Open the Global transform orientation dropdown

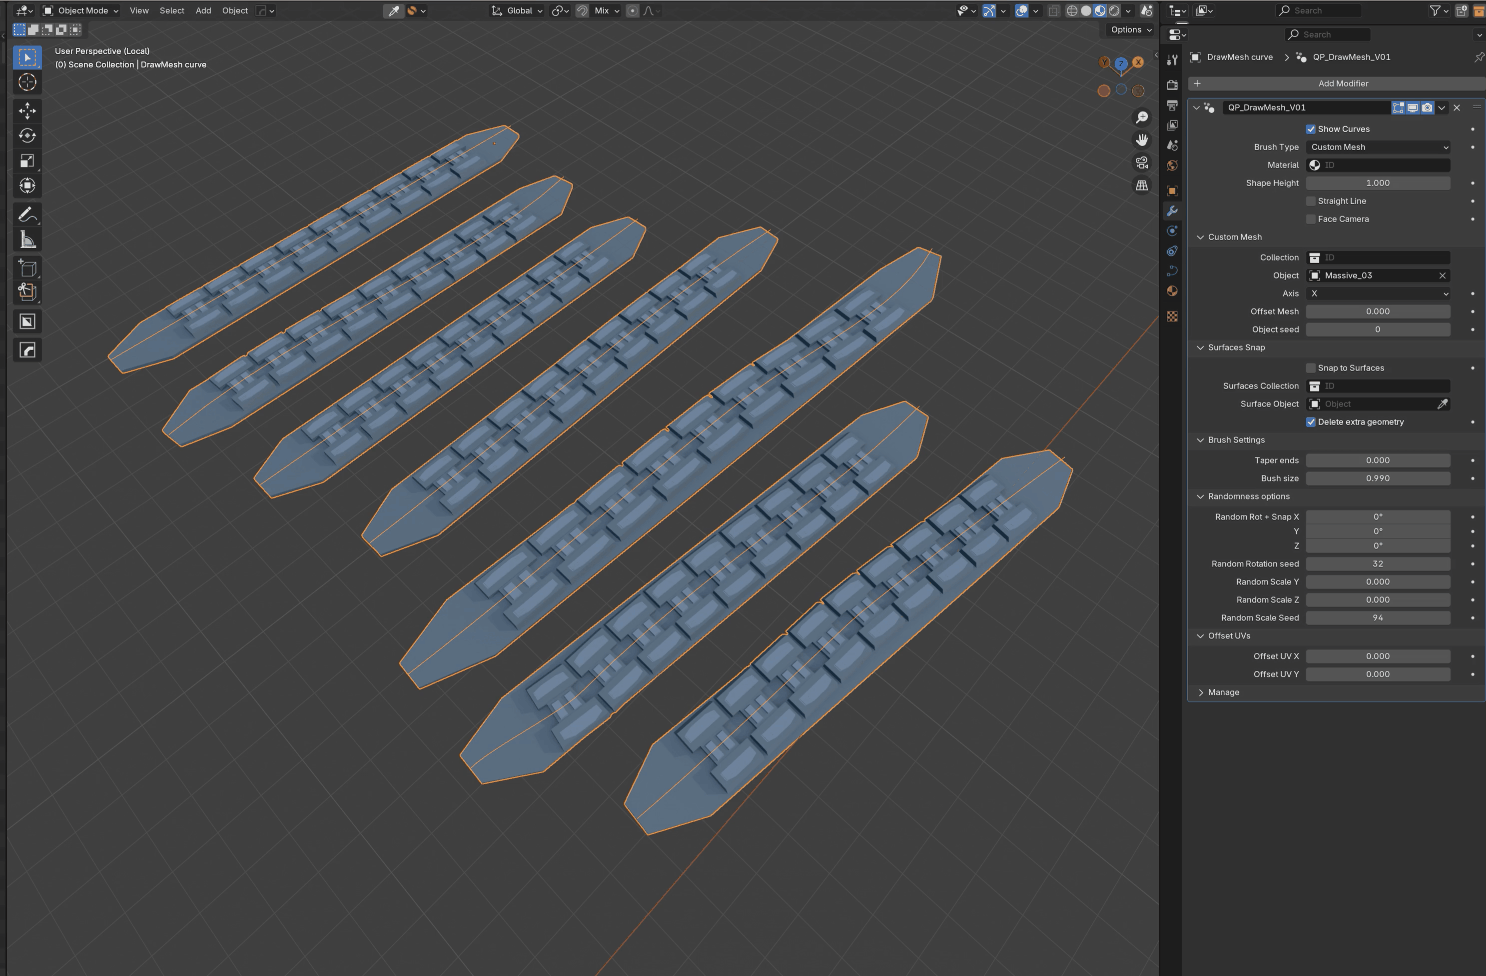517,11
